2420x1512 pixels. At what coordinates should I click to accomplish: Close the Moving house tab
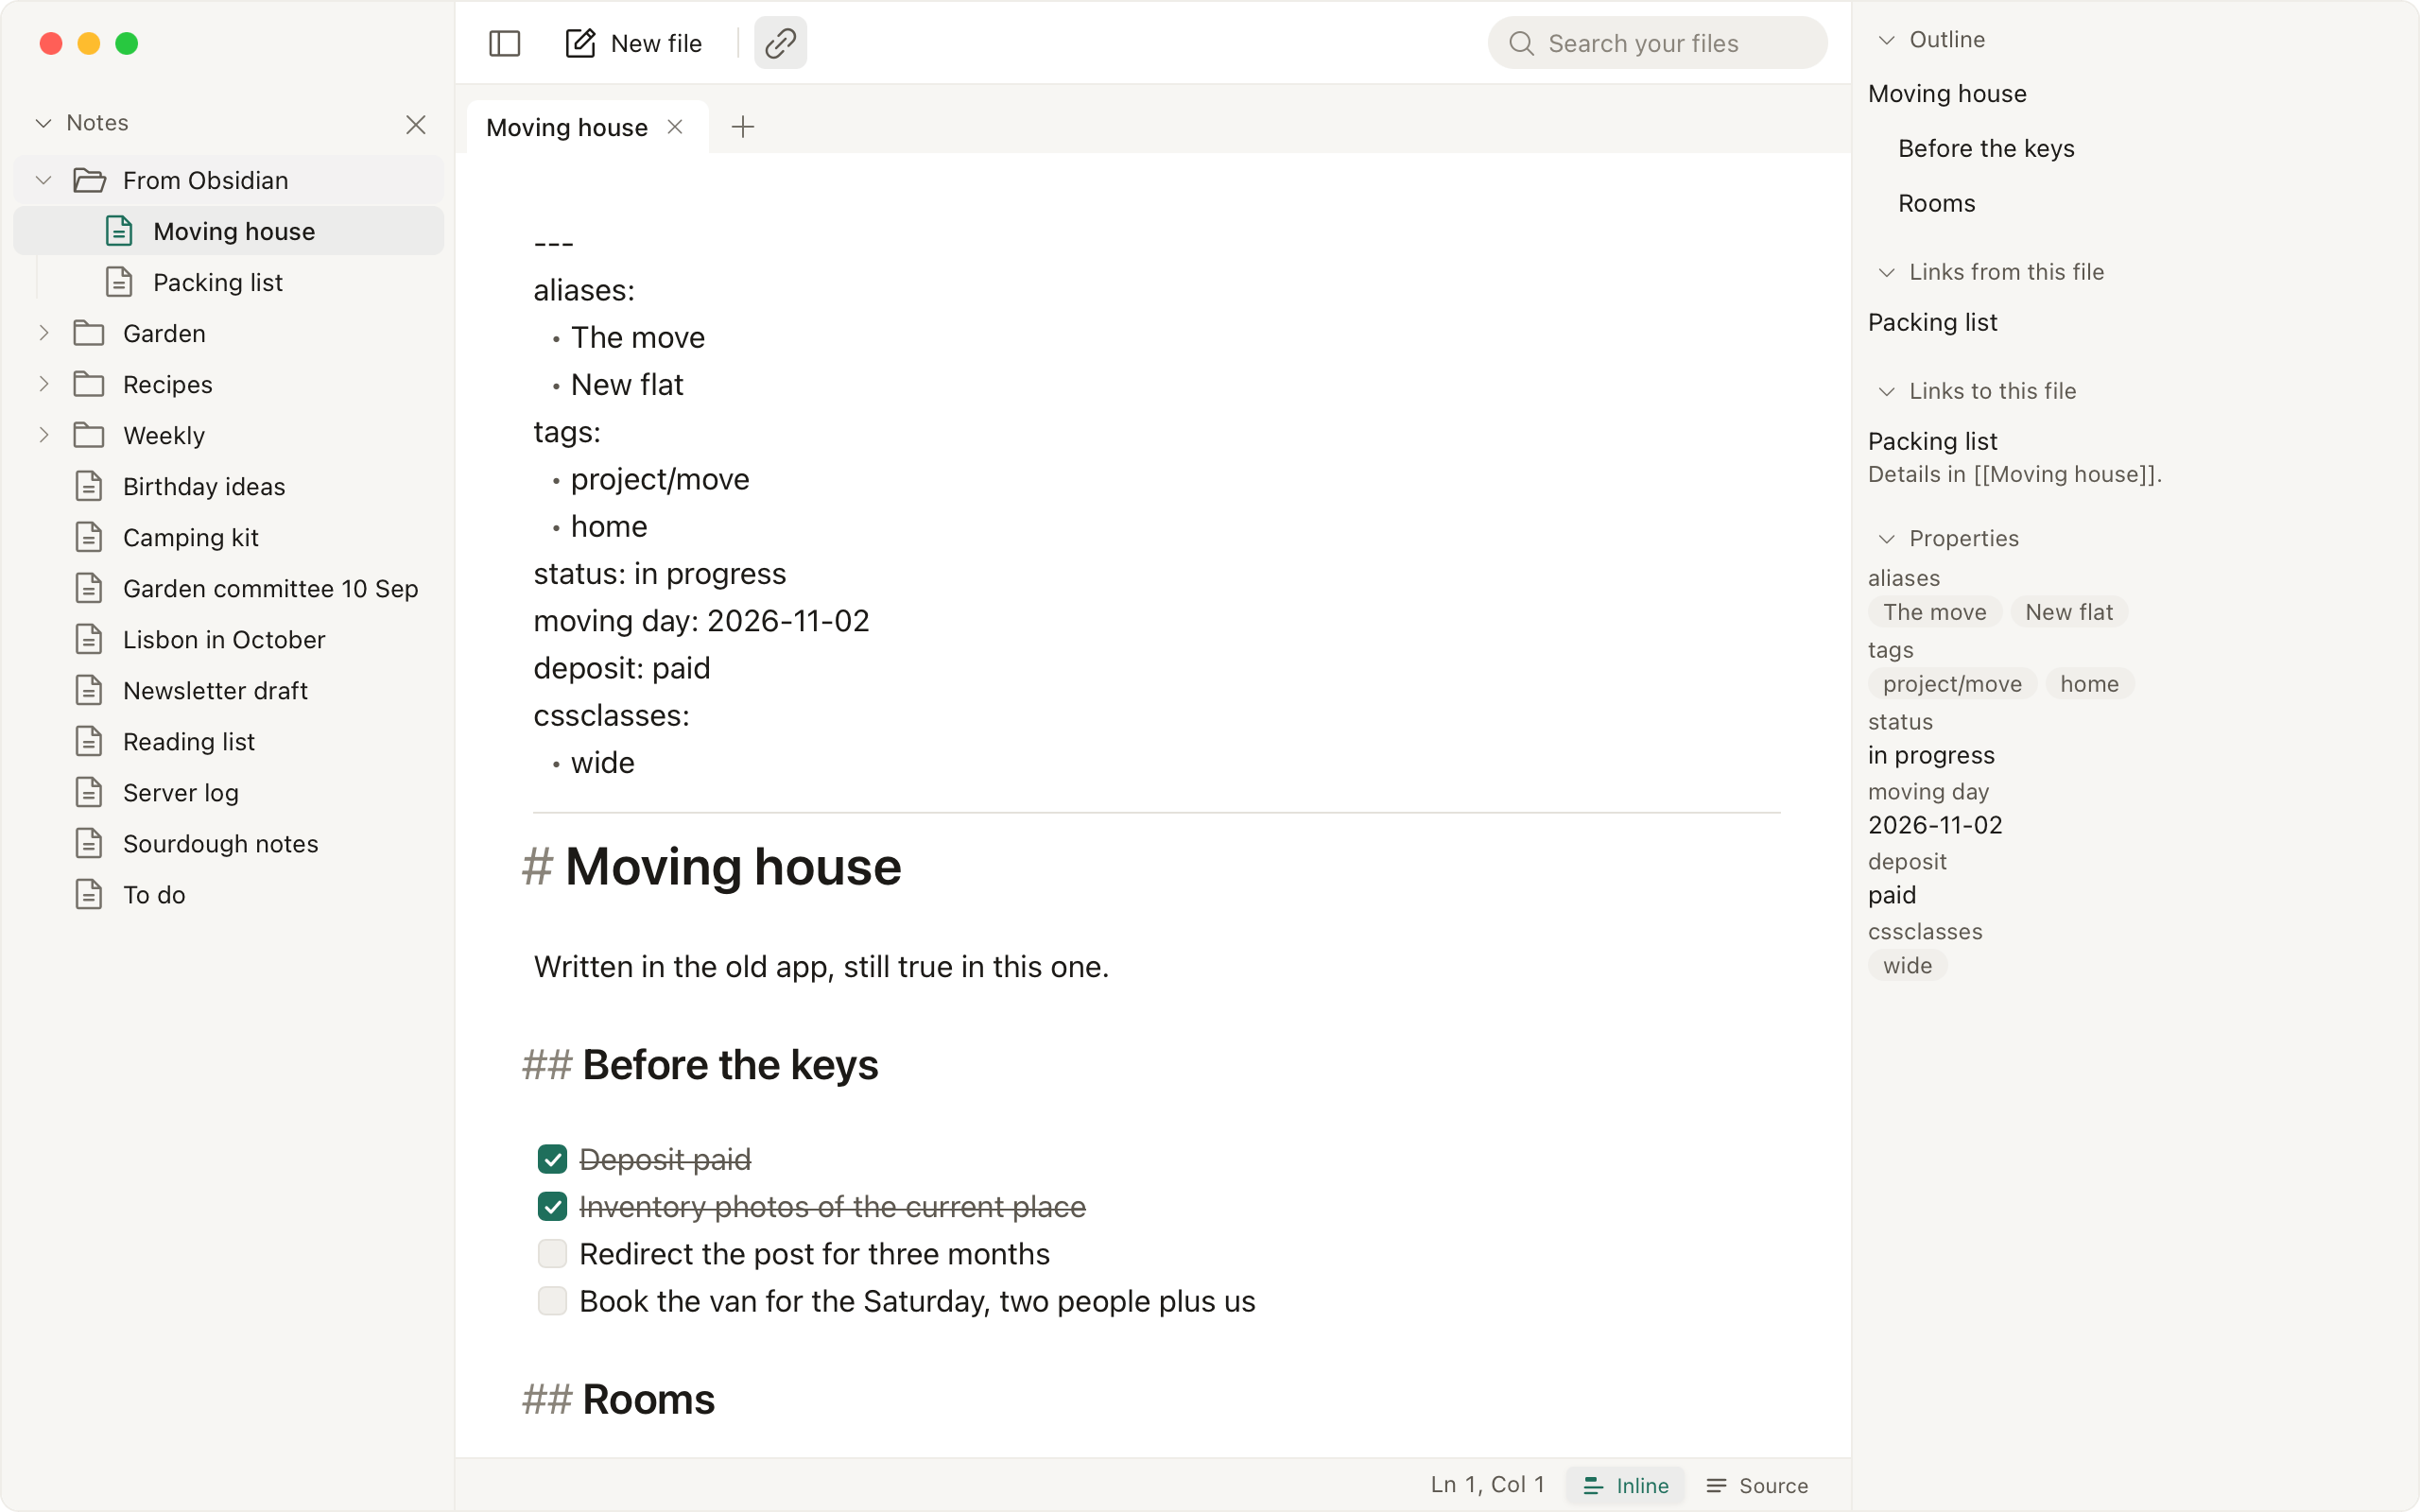(x=675, y=127)
